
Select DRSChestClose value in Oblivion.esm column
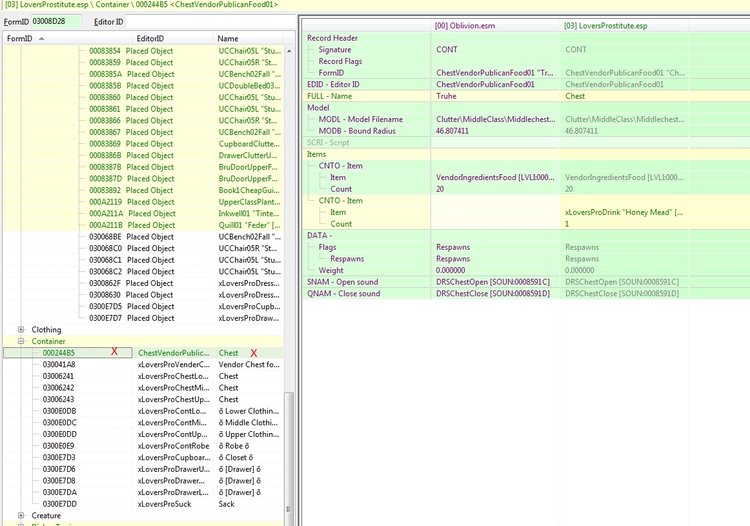493,294
